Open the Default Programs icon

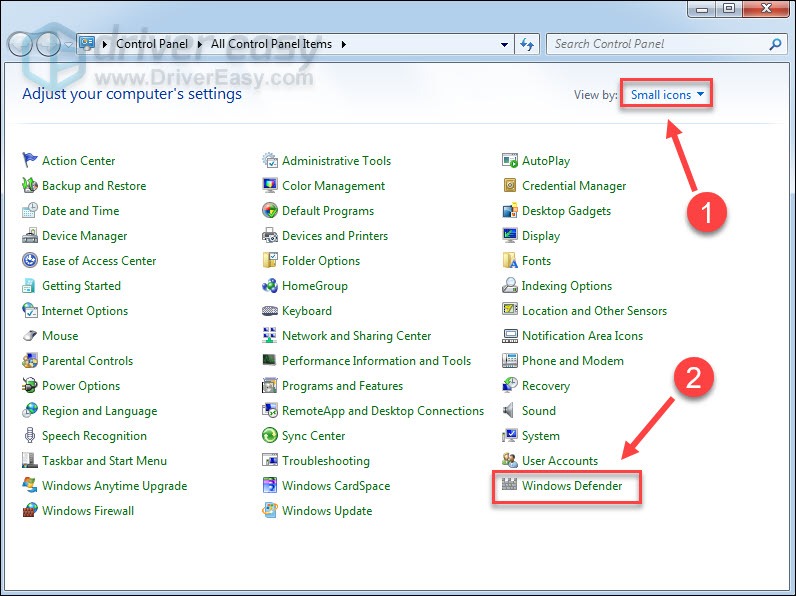coord(270,210)
